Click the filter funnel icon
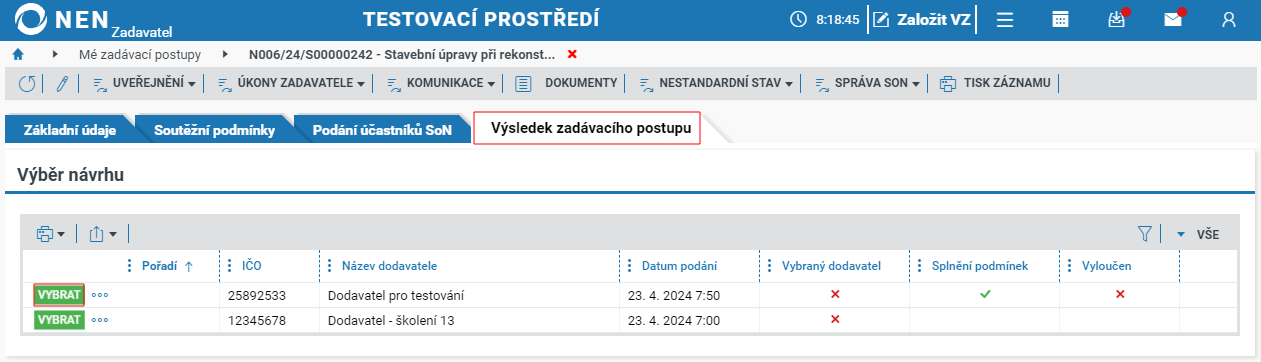 pos(1145,234)
